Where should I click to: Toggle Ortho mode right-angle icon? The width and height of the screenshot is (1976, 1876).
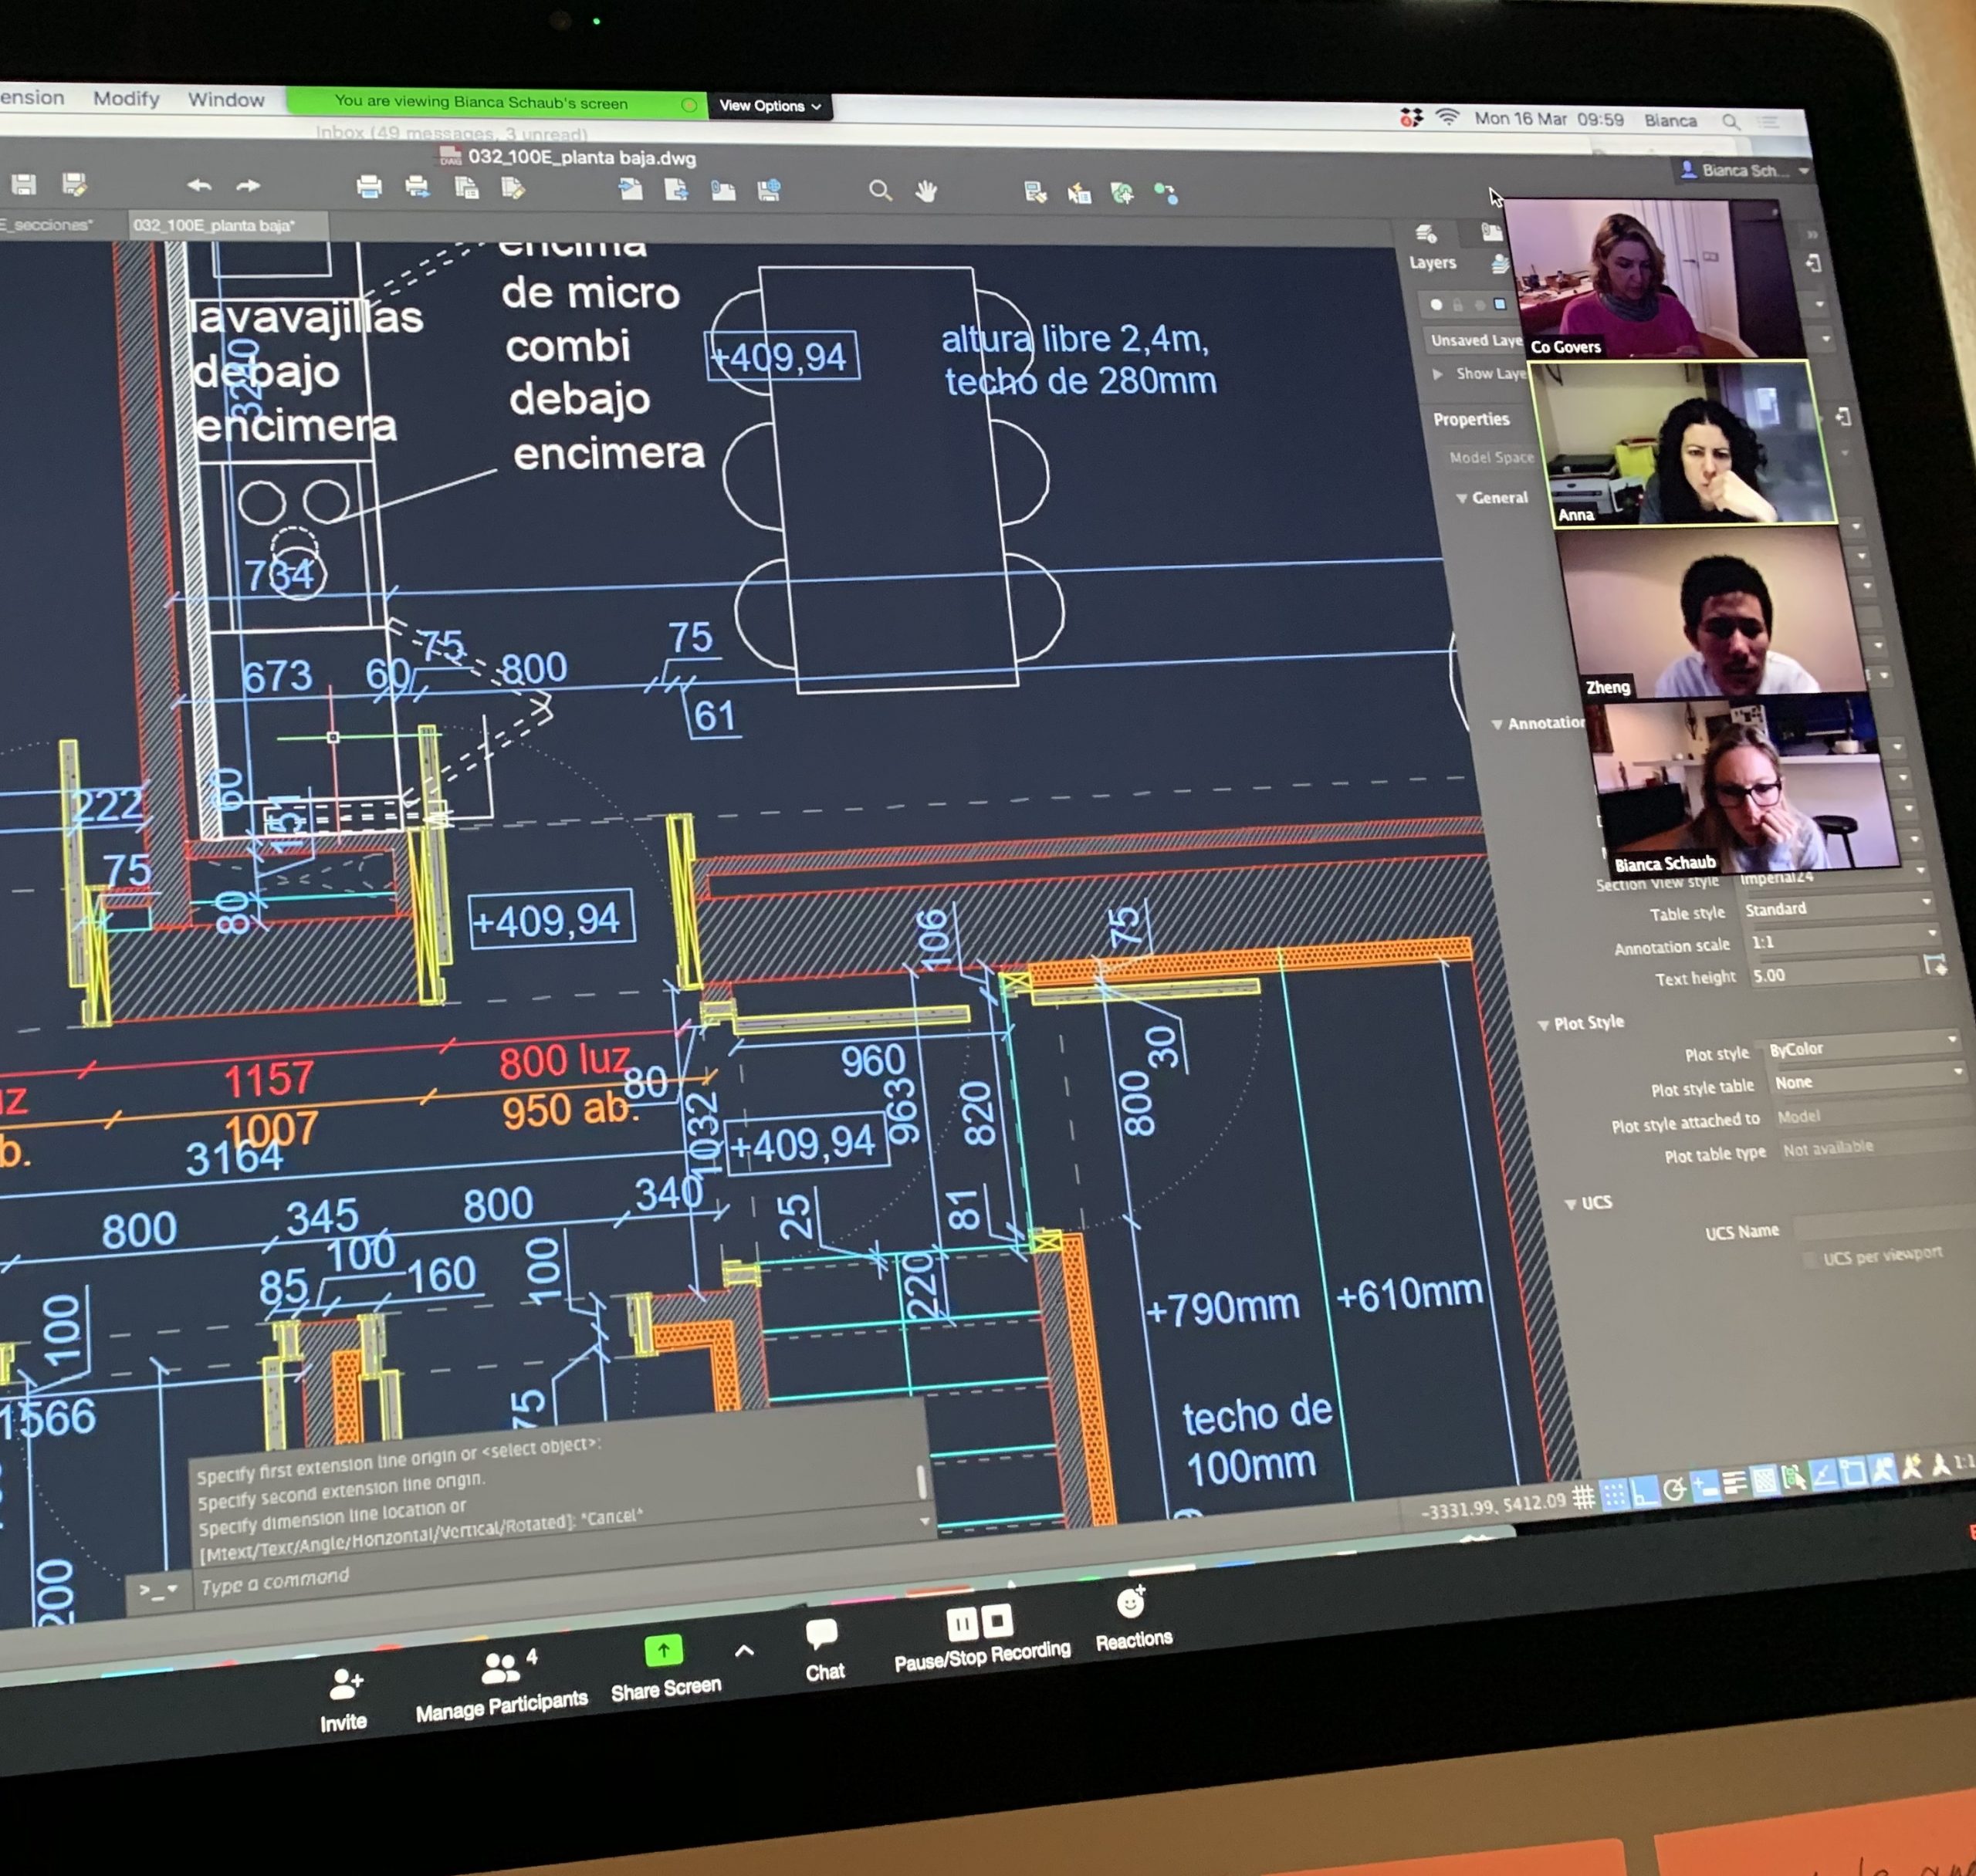pyautogui.click(x=1643, y=1492)
